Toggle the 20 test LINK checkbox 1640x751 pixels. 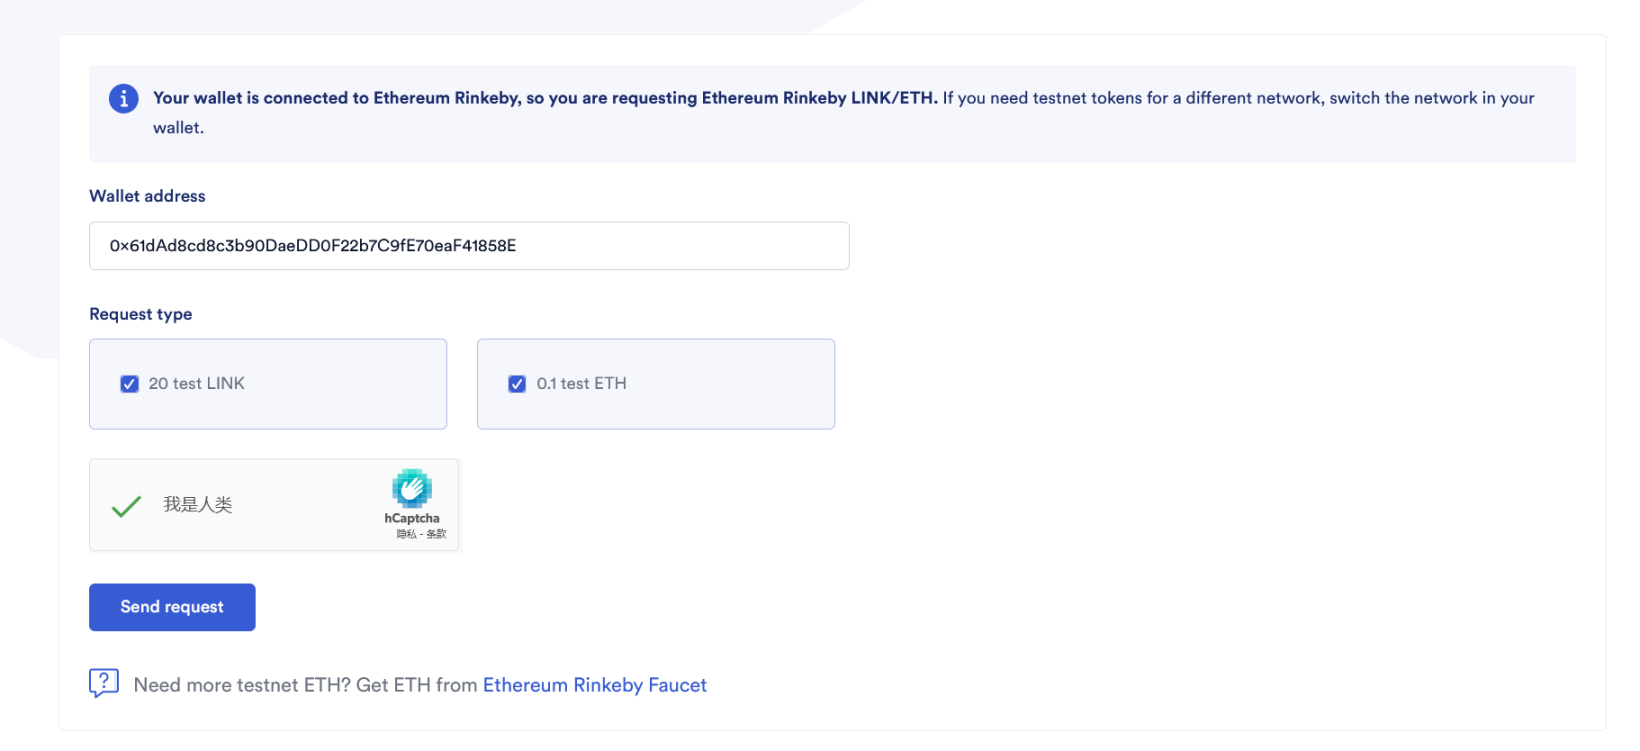coord(130,384)
